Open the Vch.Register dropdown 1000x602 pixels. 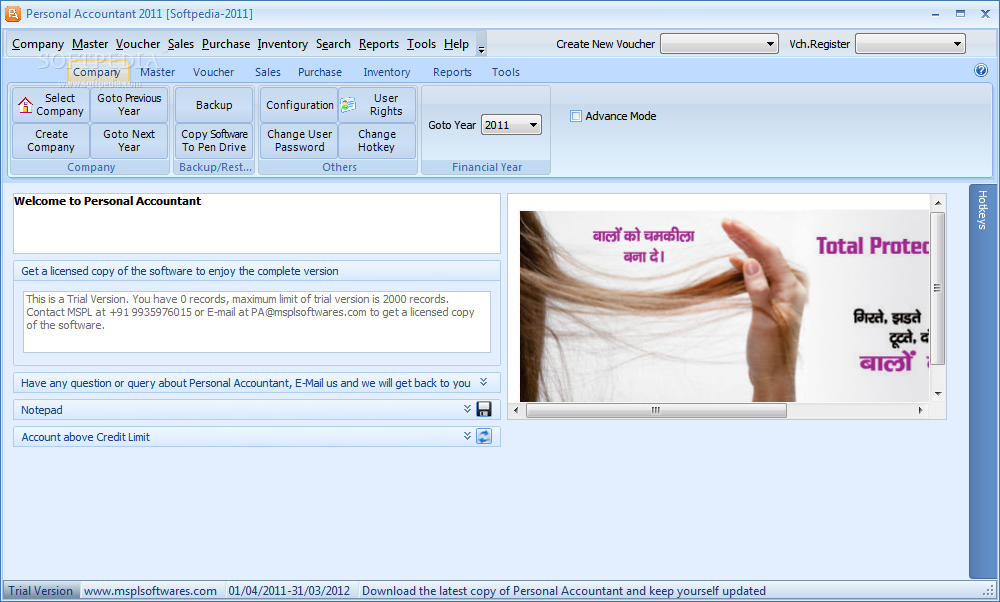[910, 44]
